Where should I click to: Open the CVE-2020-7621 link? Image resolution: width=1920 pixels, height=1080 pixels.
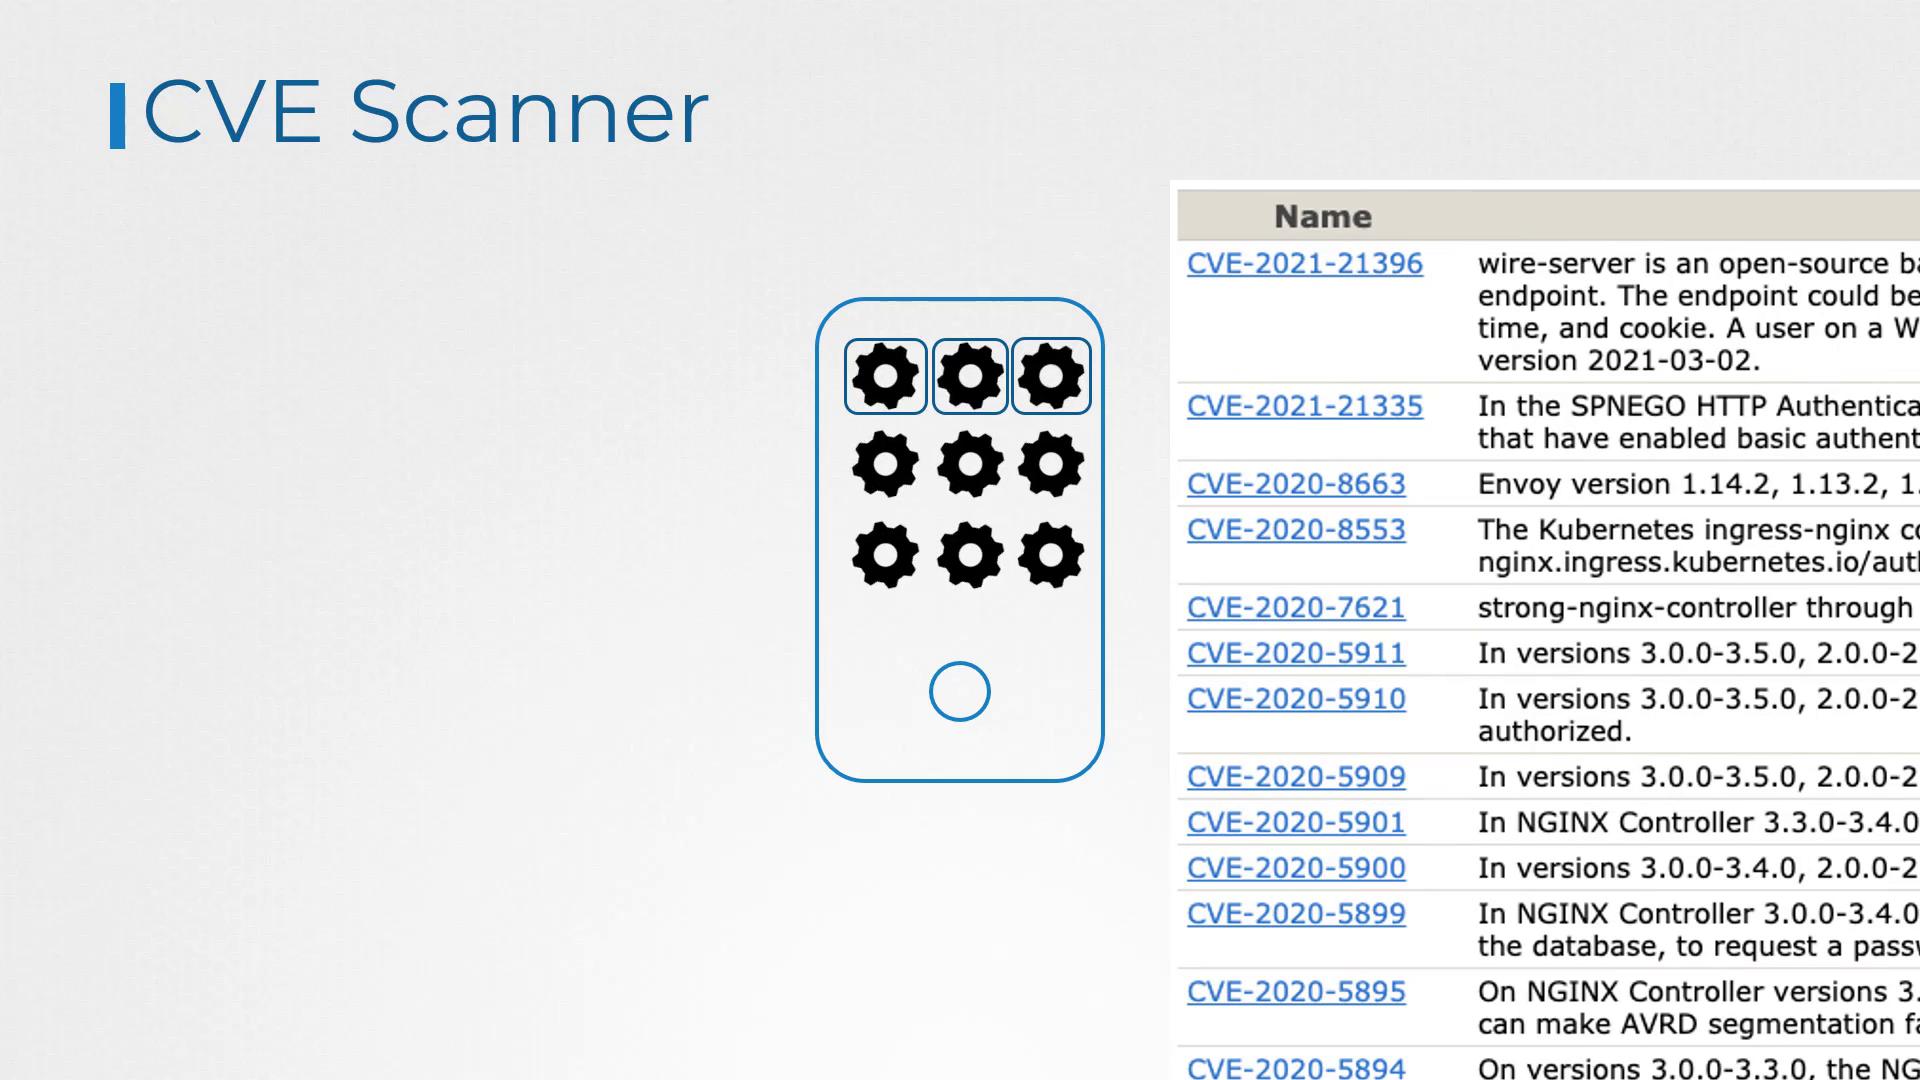[x=1296, y=608]
